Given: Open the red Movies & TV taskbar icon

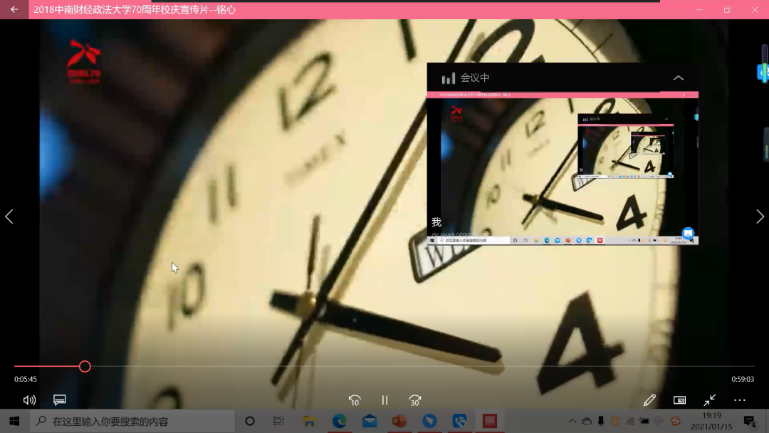Looking at the screenshot, I should coord(489,421).
